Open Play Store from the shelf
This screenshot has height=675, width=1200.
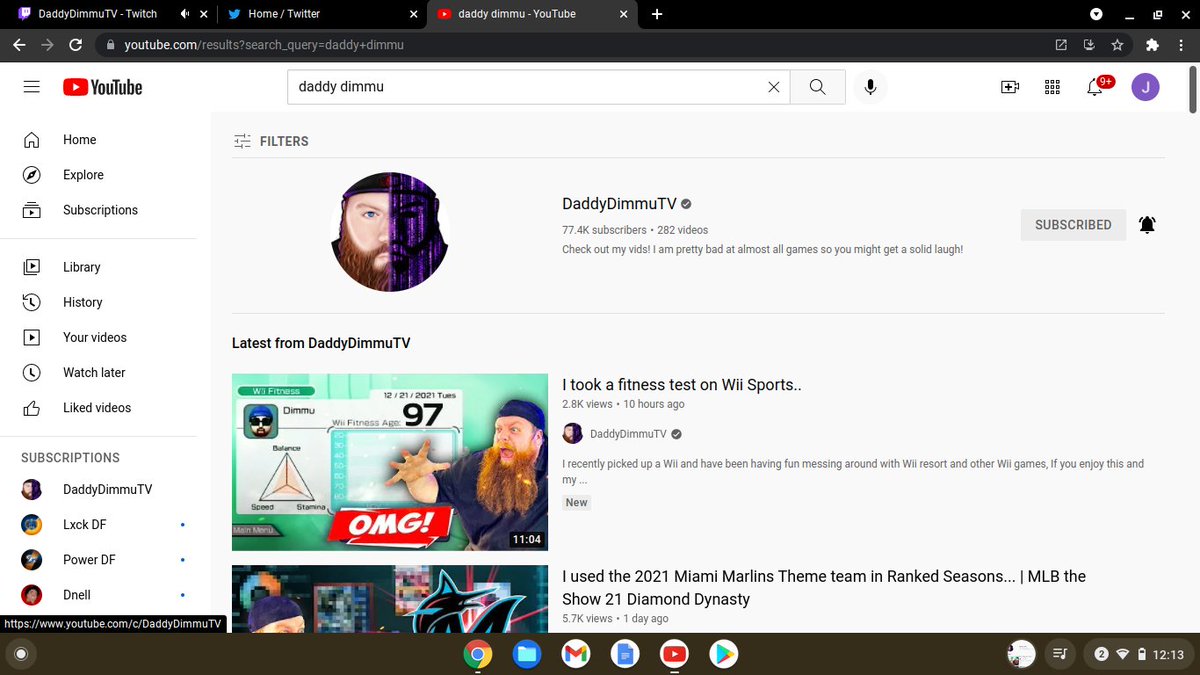pyautogui.click(x=723, y=654)
